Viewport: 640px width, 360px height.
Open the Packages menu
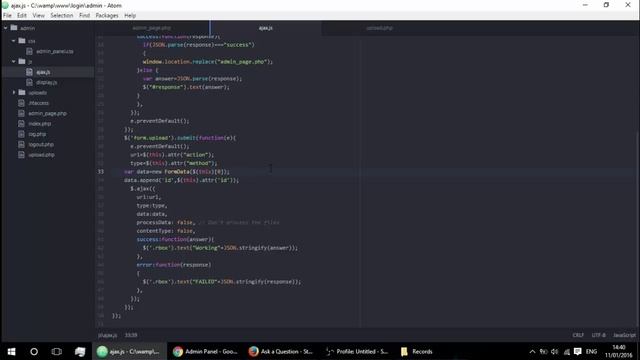click(x=107, y=16)
